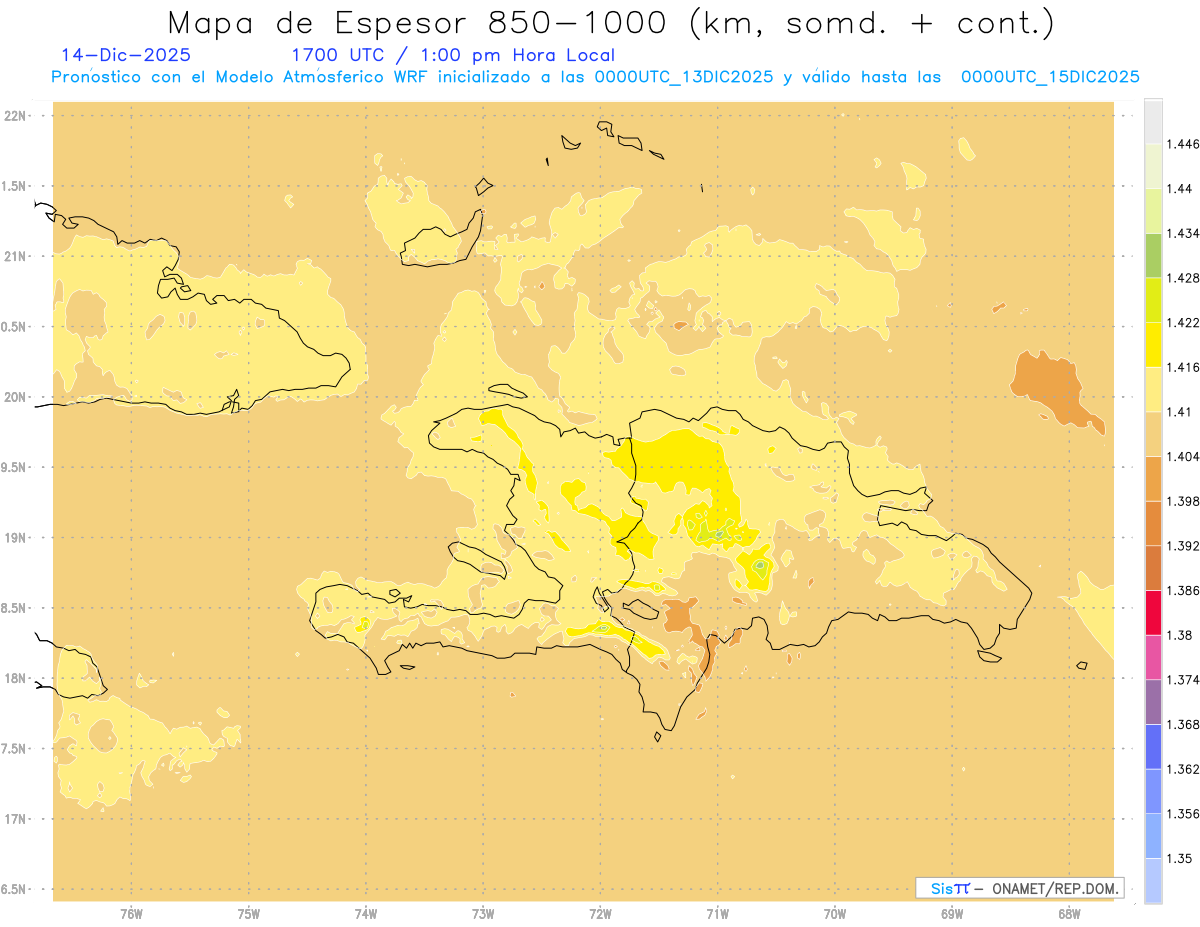The height and width of the screenshot is (927, 1200).
Task: Click the '68W' longitude axis label
Action: coord(1069,914)
